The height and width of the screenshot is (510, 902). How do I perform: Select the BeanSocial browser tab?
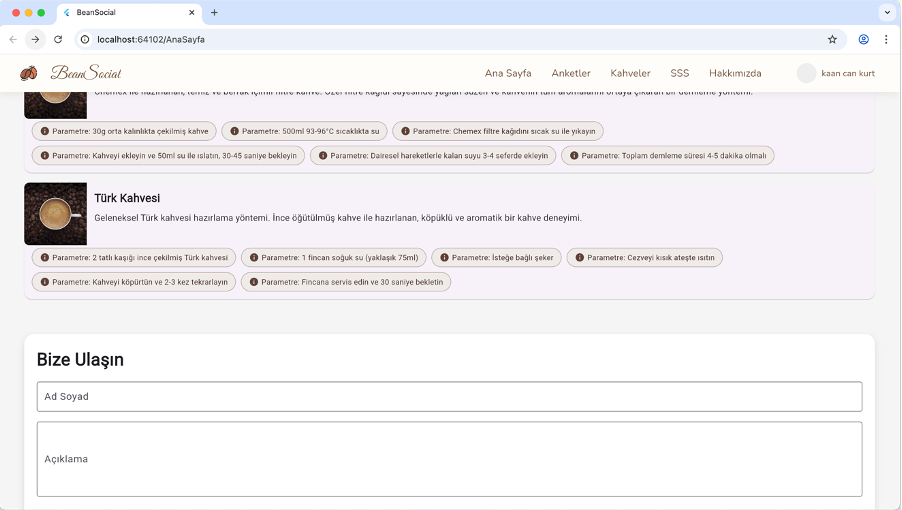pyautogui.click(x=129, y=12)
